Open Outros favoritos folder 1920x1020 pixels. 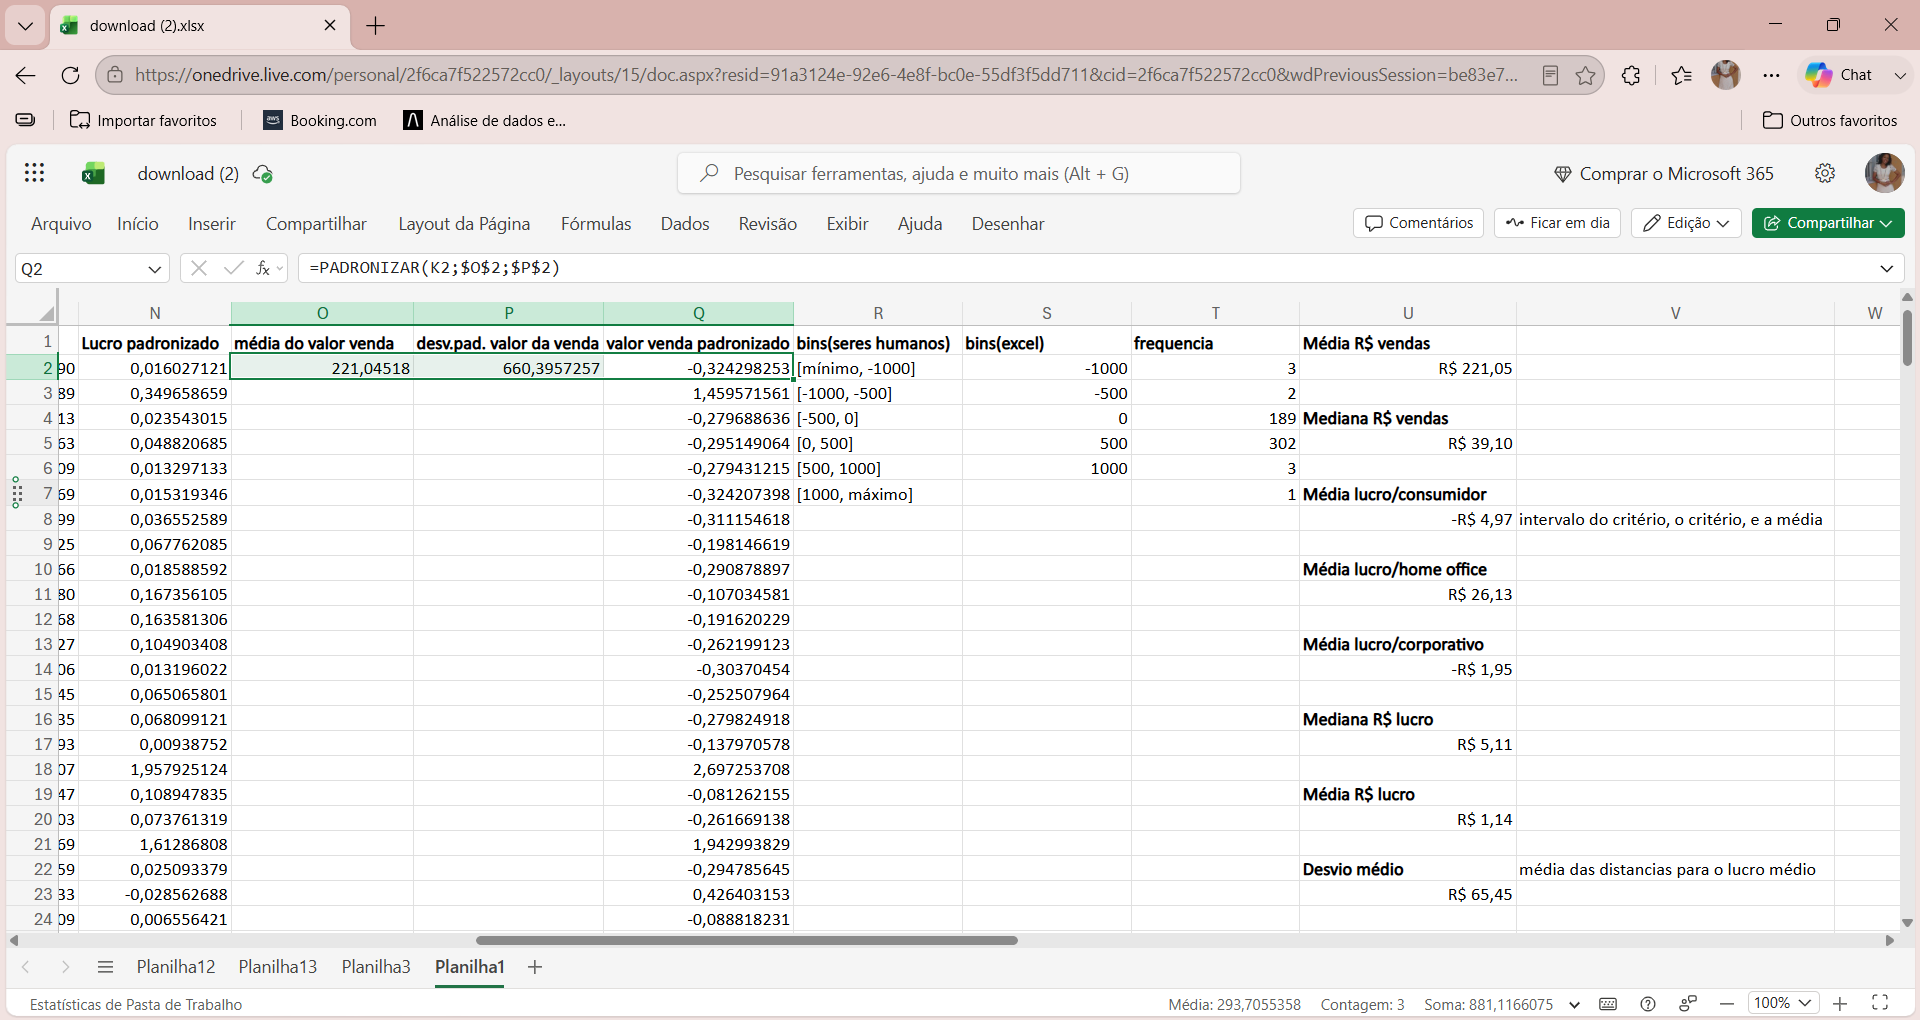coord(1830,120)
